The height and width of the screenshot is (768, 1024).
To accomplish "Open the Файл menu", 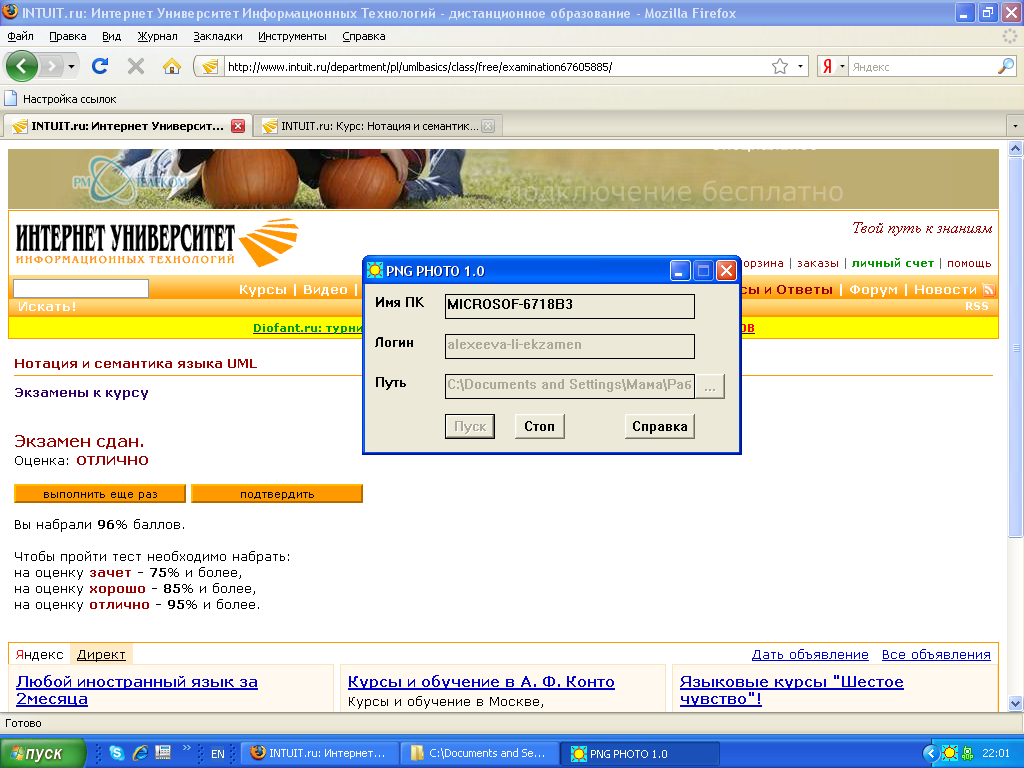I will (x=20, y=37).
